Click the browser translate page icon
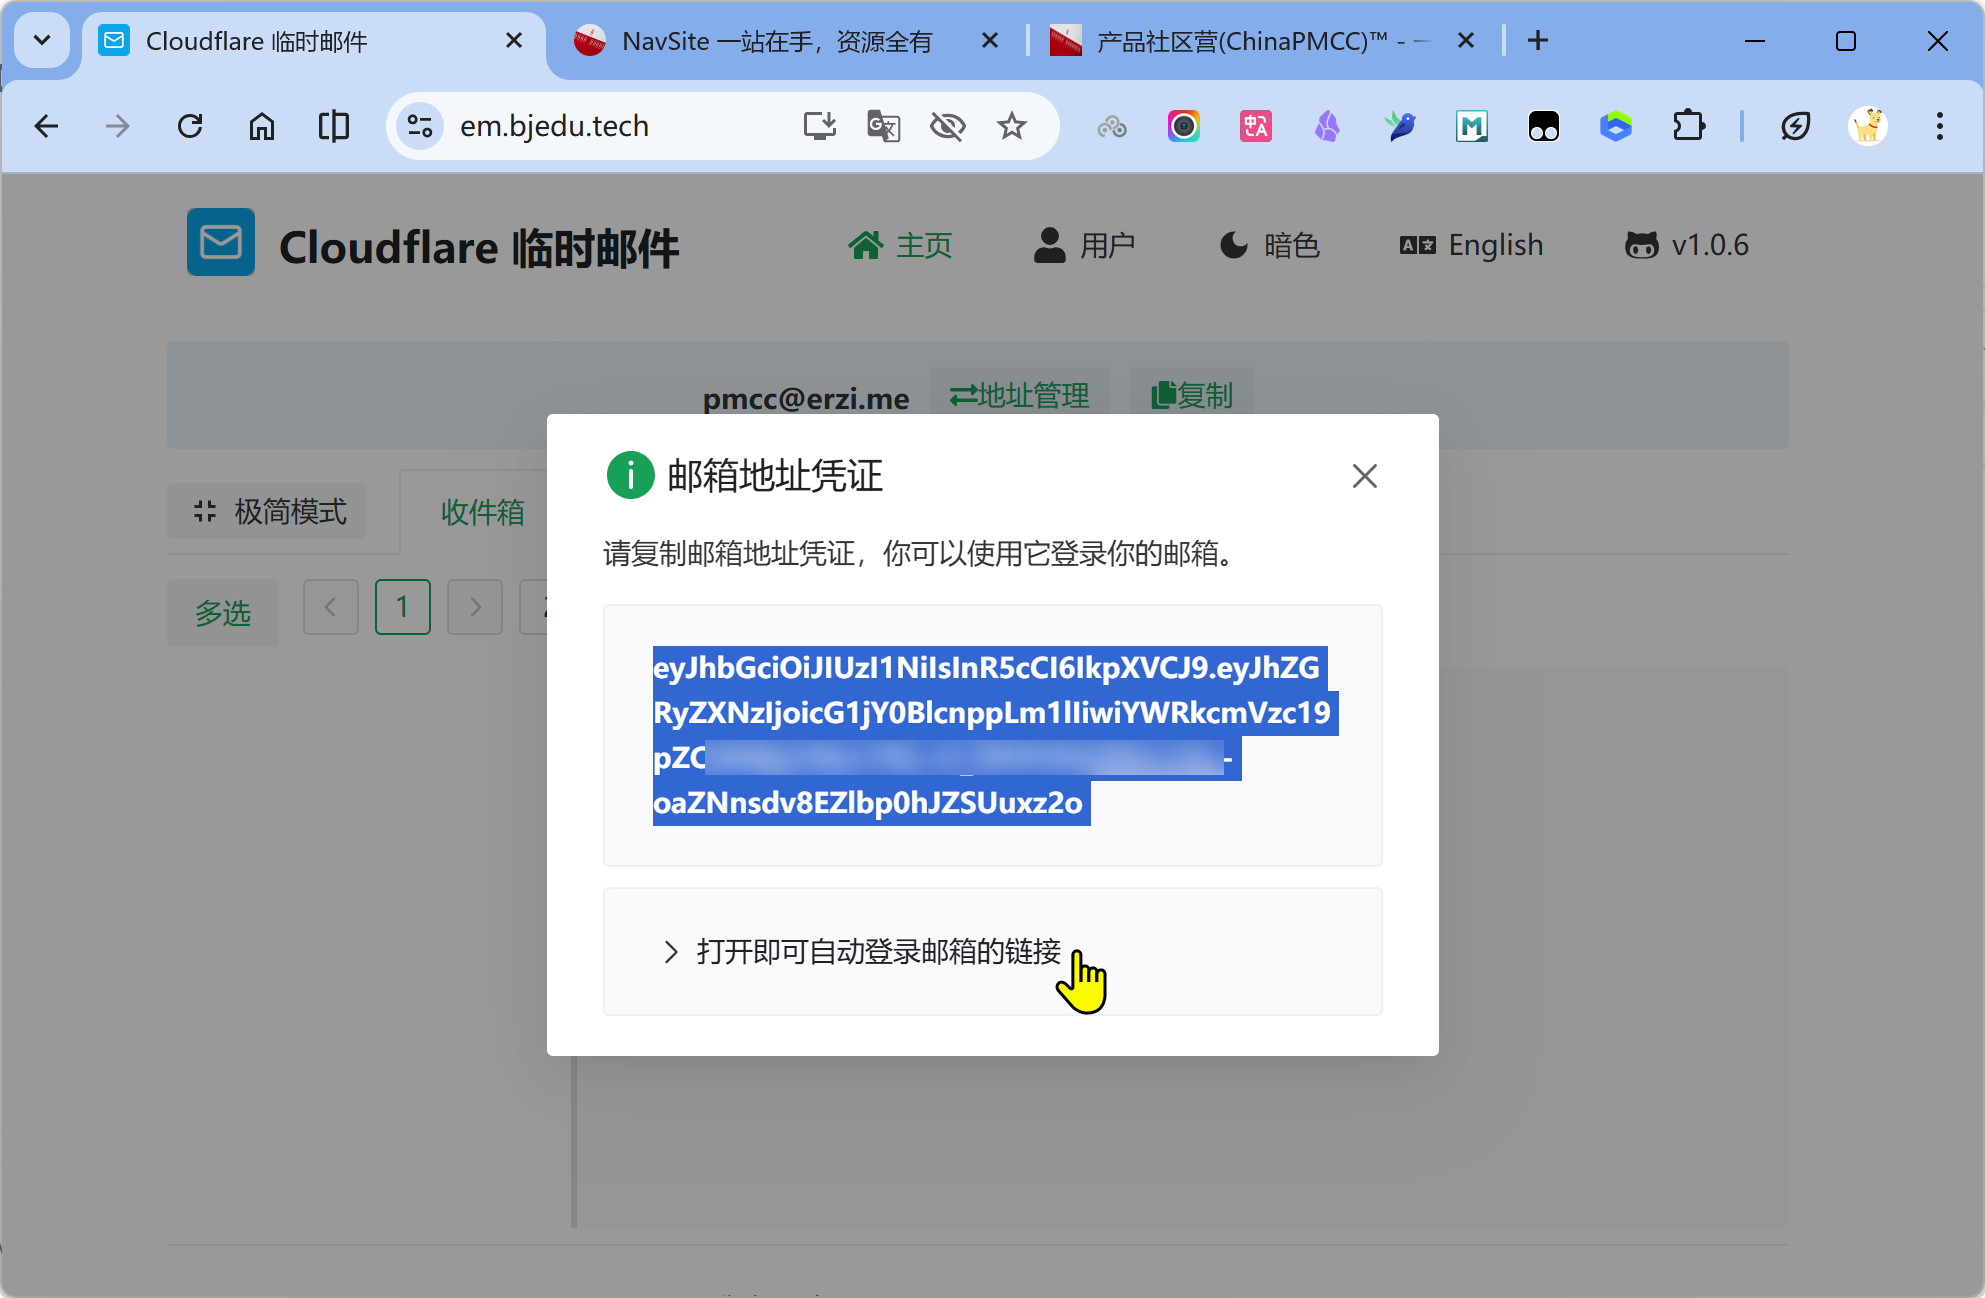1985x1298 pixels. click(883, 126)
